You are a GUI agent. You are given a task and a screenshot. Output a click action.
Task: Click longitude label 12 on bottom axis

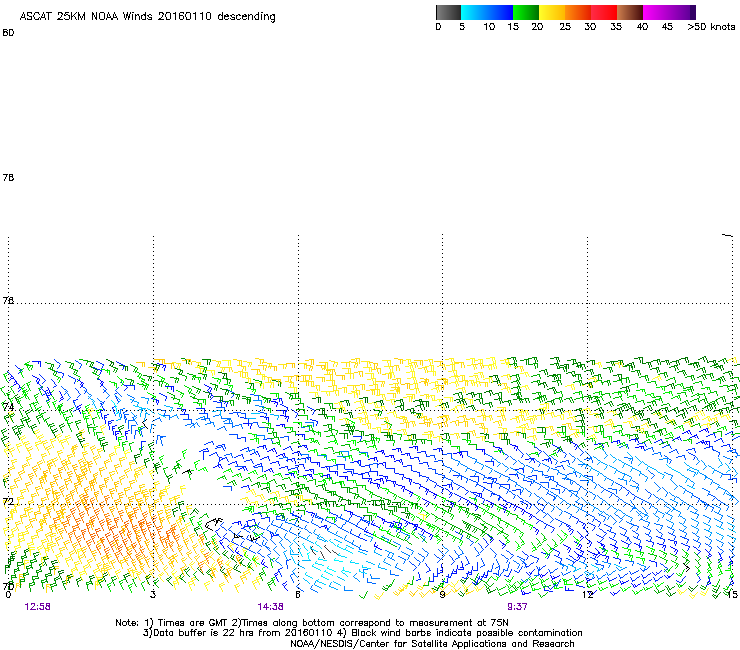point(588,595)
